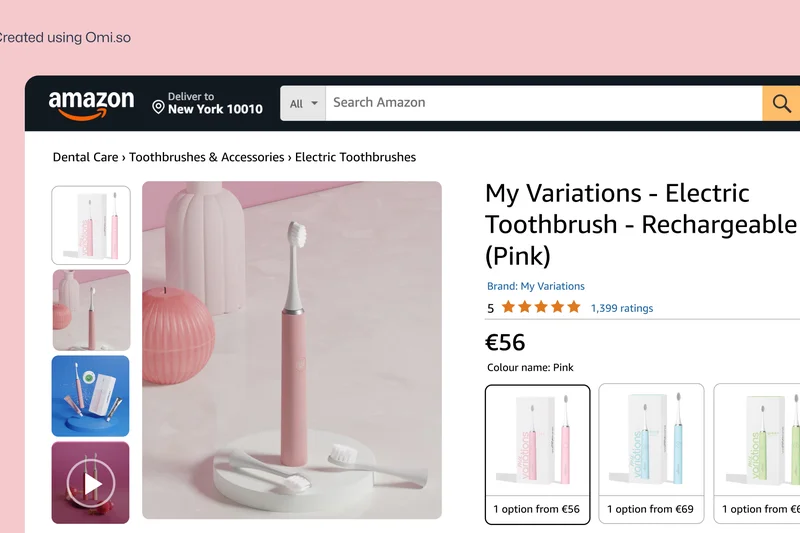Screen dimensions: 800x533
Task: Click the Amazon logo
Action: (x=91, y=104)
